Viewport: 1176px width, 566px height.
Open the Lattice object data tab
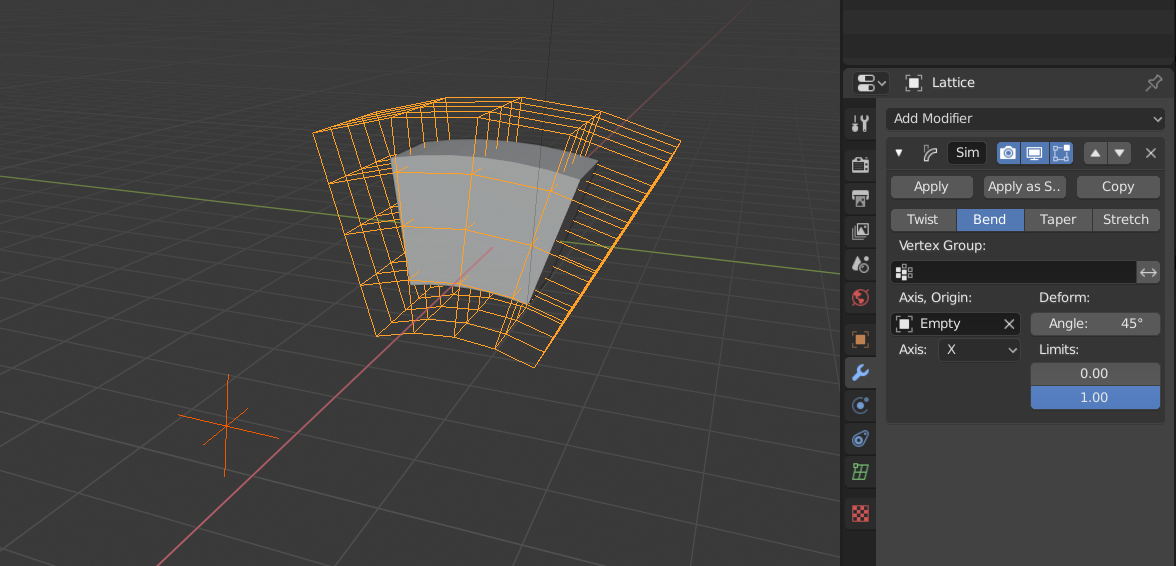(x=860, y=472)
